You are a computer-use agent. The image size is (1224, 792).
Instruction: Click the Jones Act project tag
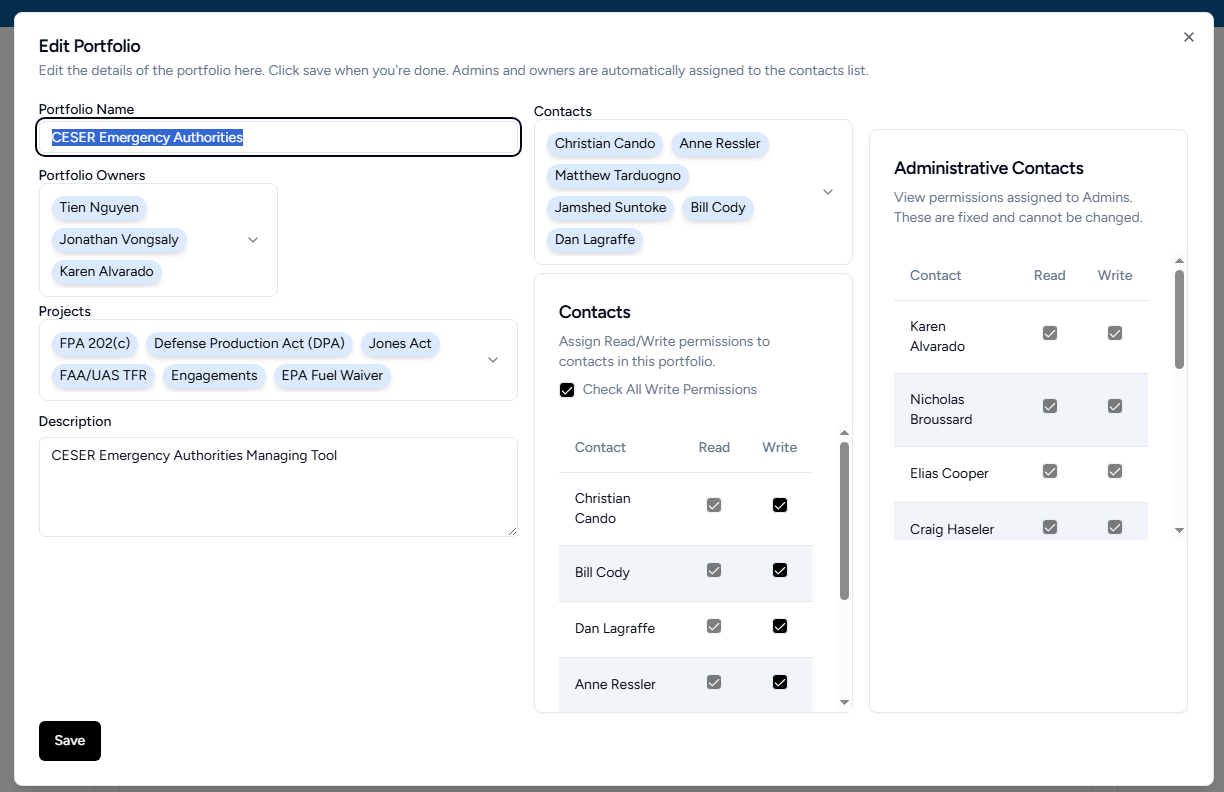coord(400,344)
